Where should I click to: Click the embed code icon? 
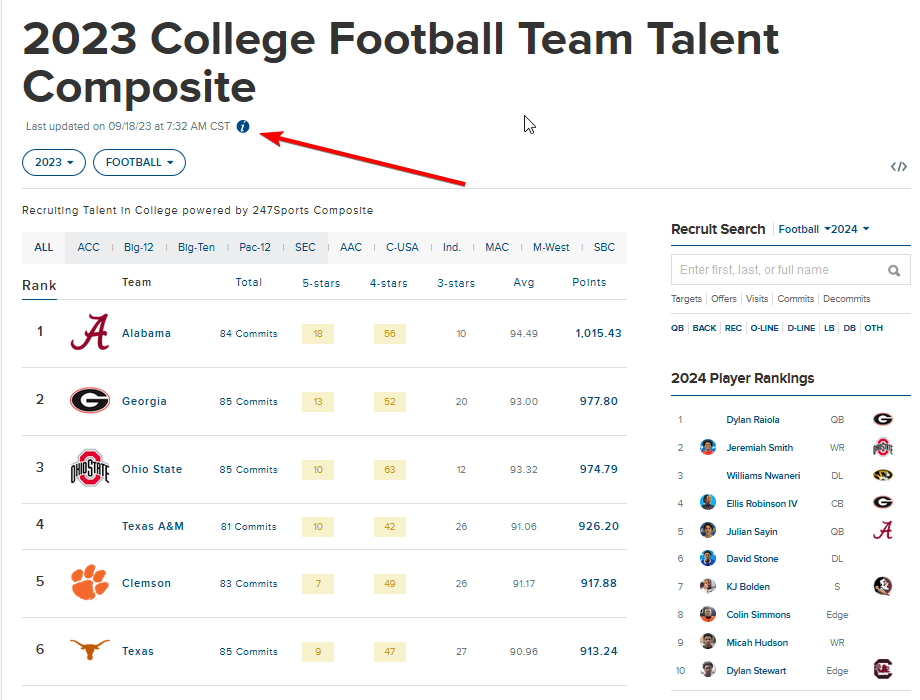[899, 167]
